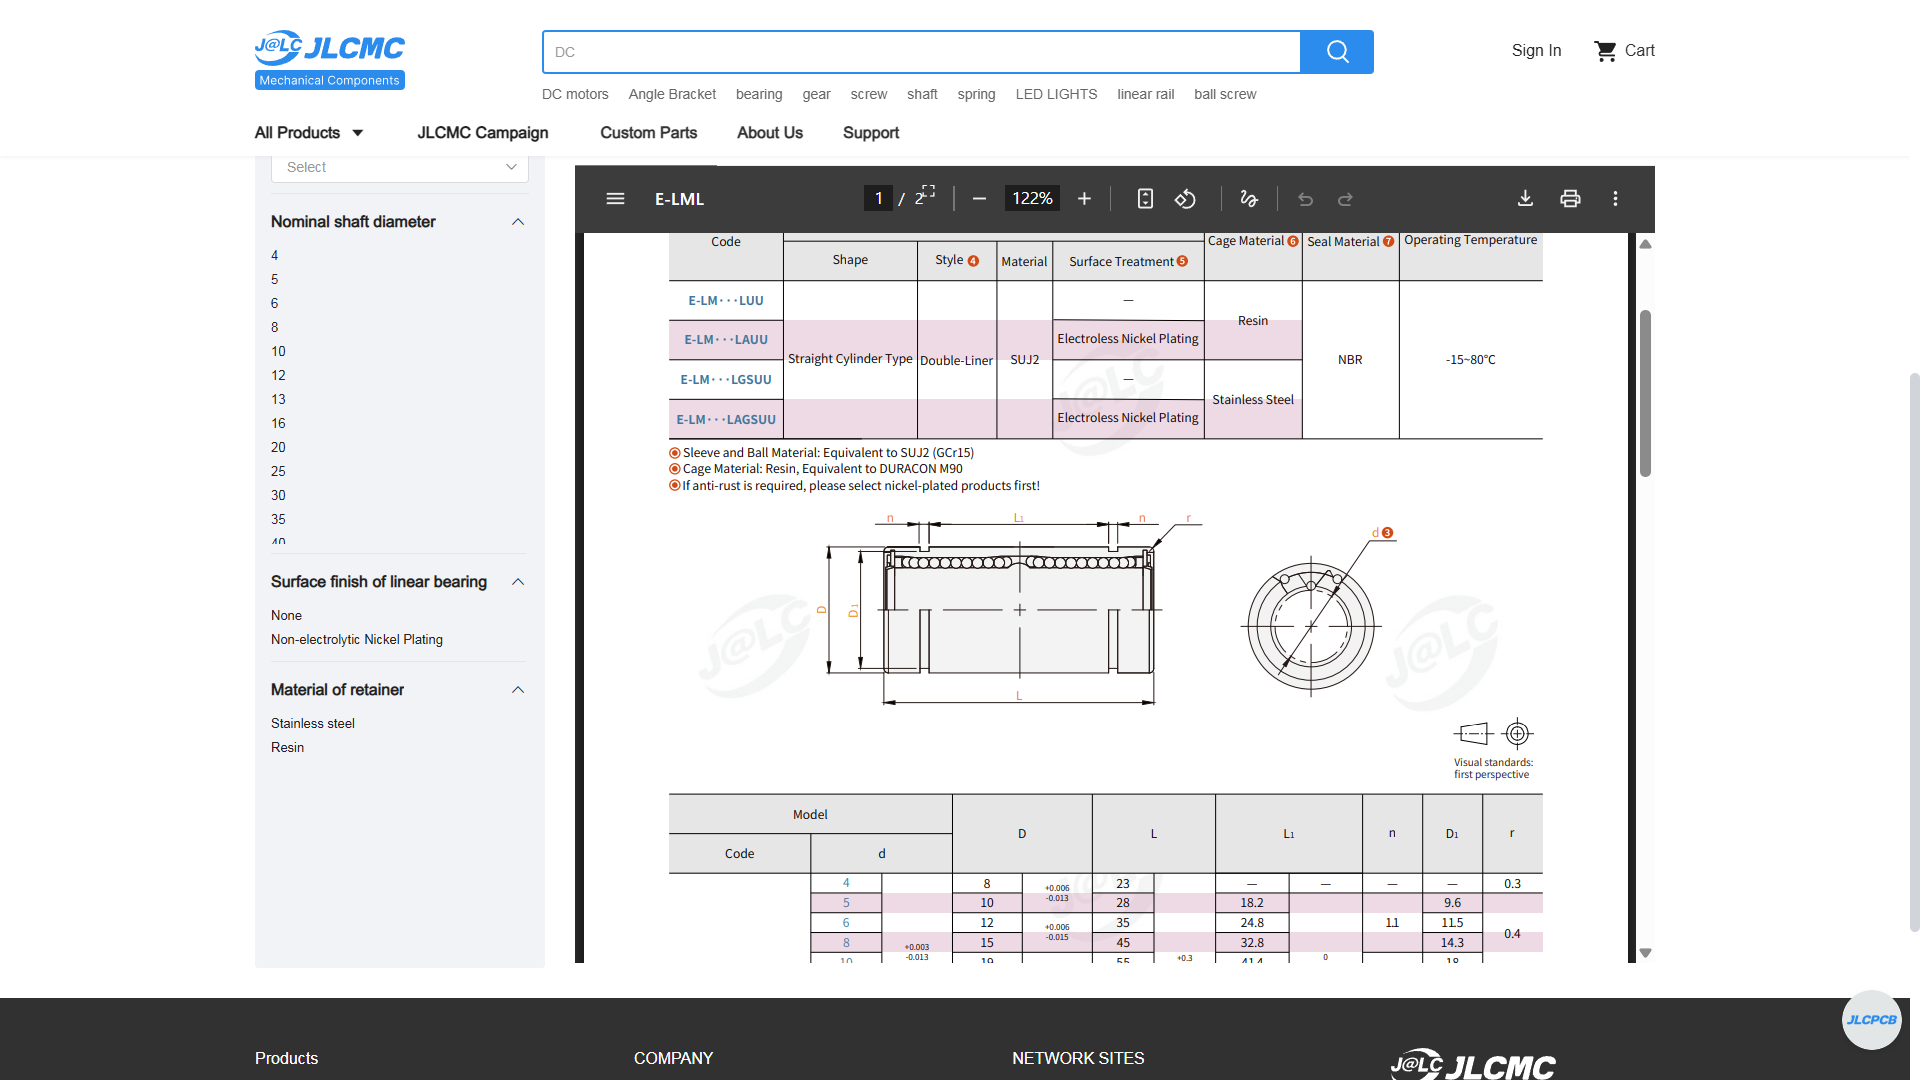Select shaft diameter 25 filter

tap(278, 472)
